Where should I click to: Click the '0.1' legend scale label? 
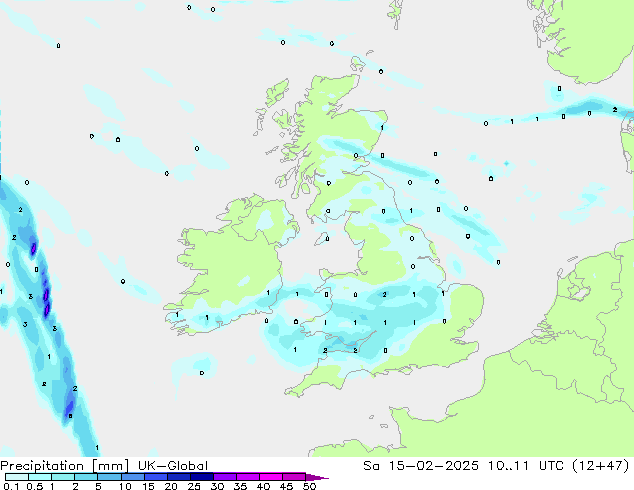click(x=11, y=486)
